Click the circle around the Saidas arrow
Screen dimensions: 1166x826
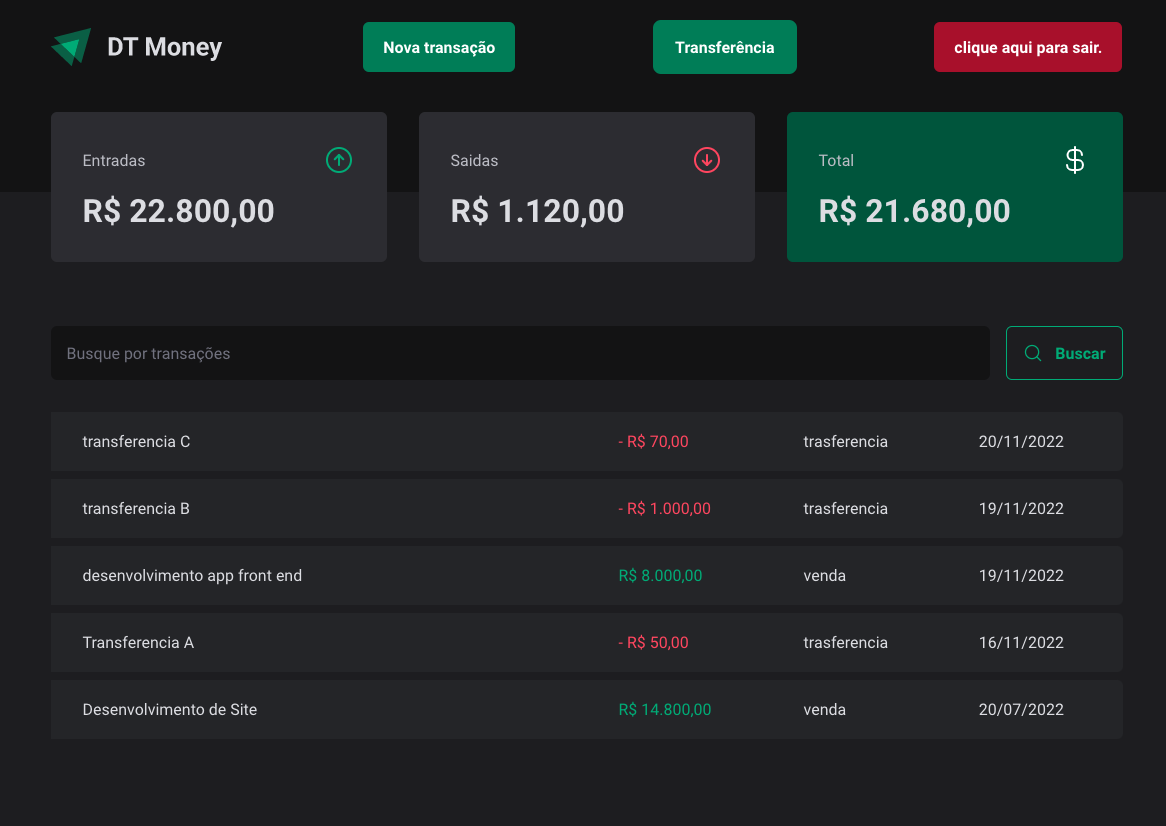click(x=706, y=160)
